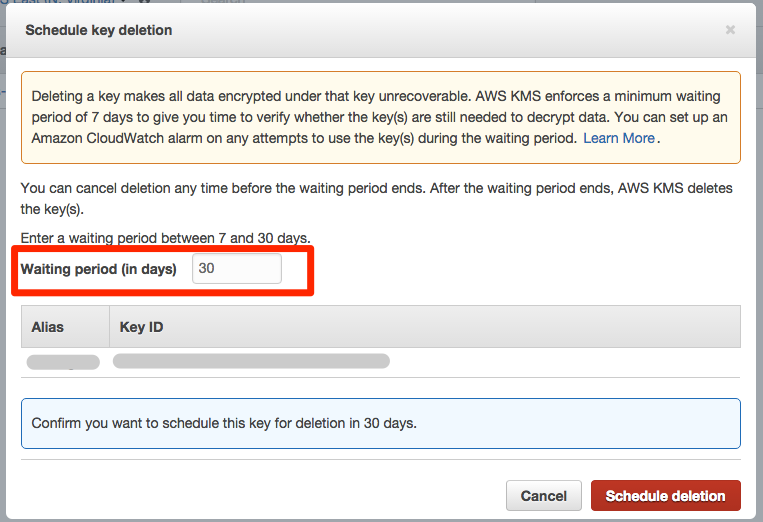Confirm with the Schedule deletion button
Viewport: 763px width, 522px height.
(x=665, y=496)
